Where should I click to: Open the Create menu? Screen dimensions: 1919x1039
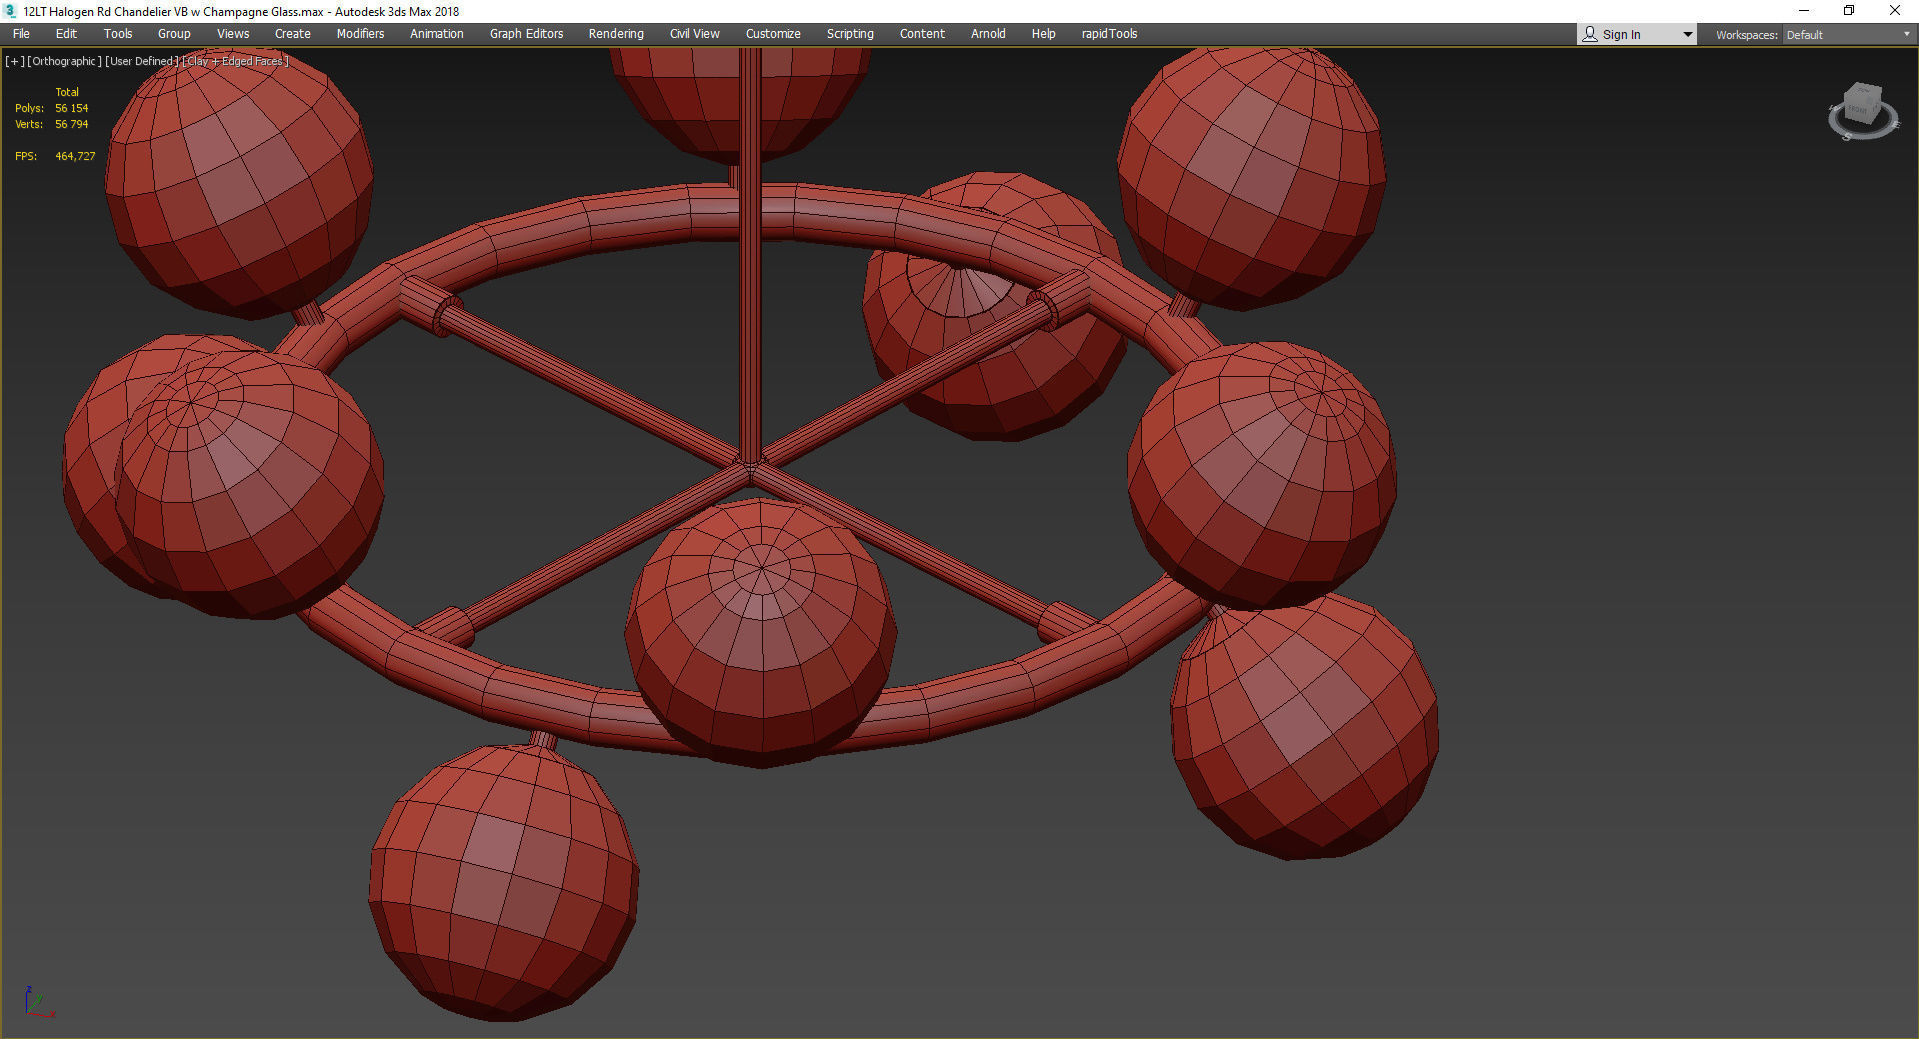point(293,34)
